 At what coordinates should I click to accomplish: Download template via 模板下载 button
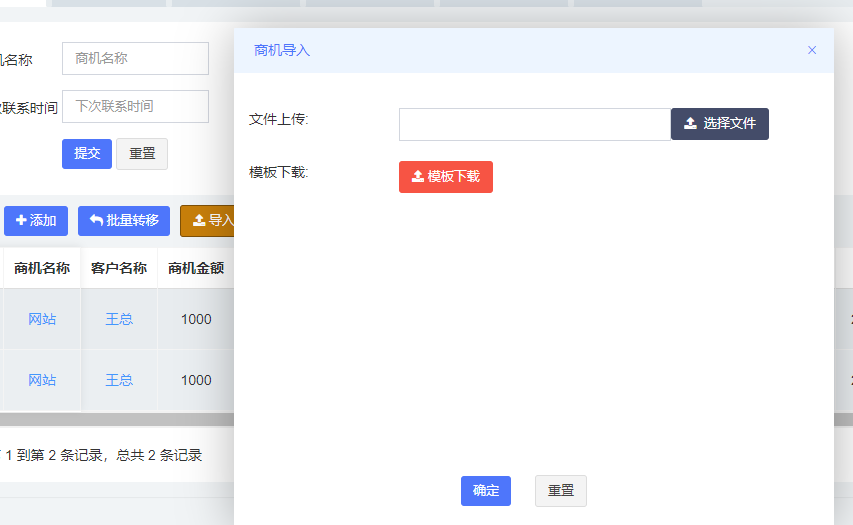pyautogui.click(x=446, y=177)
